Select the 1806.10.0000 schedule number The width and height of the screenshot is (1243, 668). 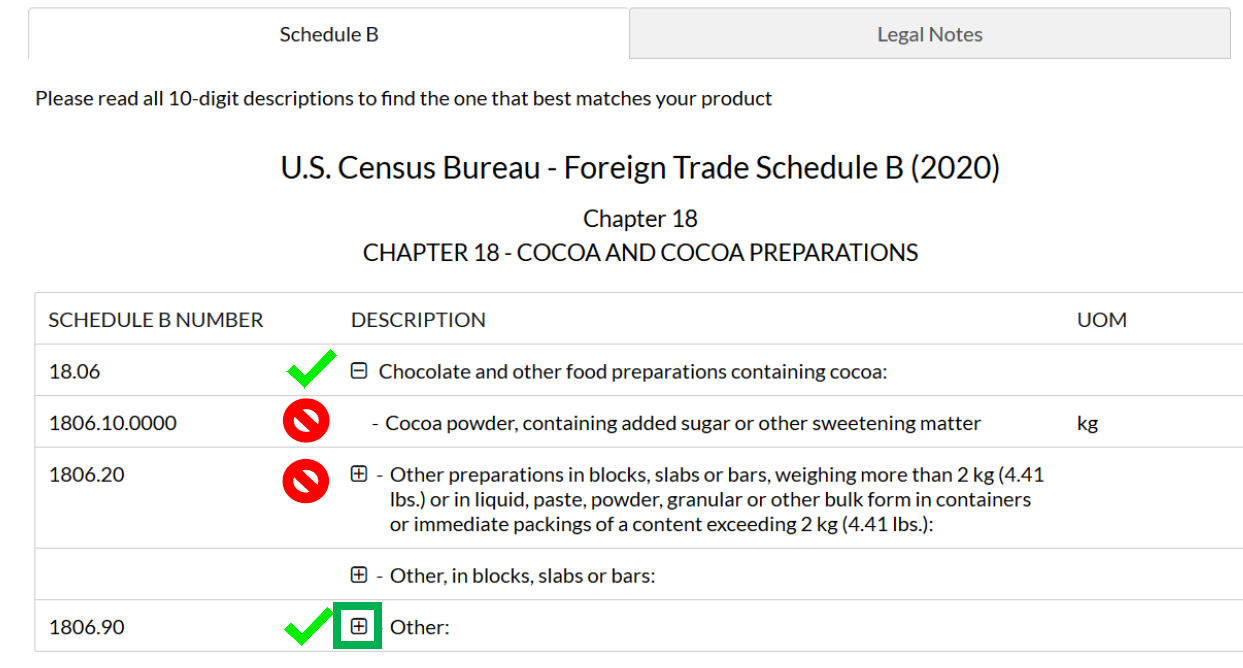(x=113, y=423)
